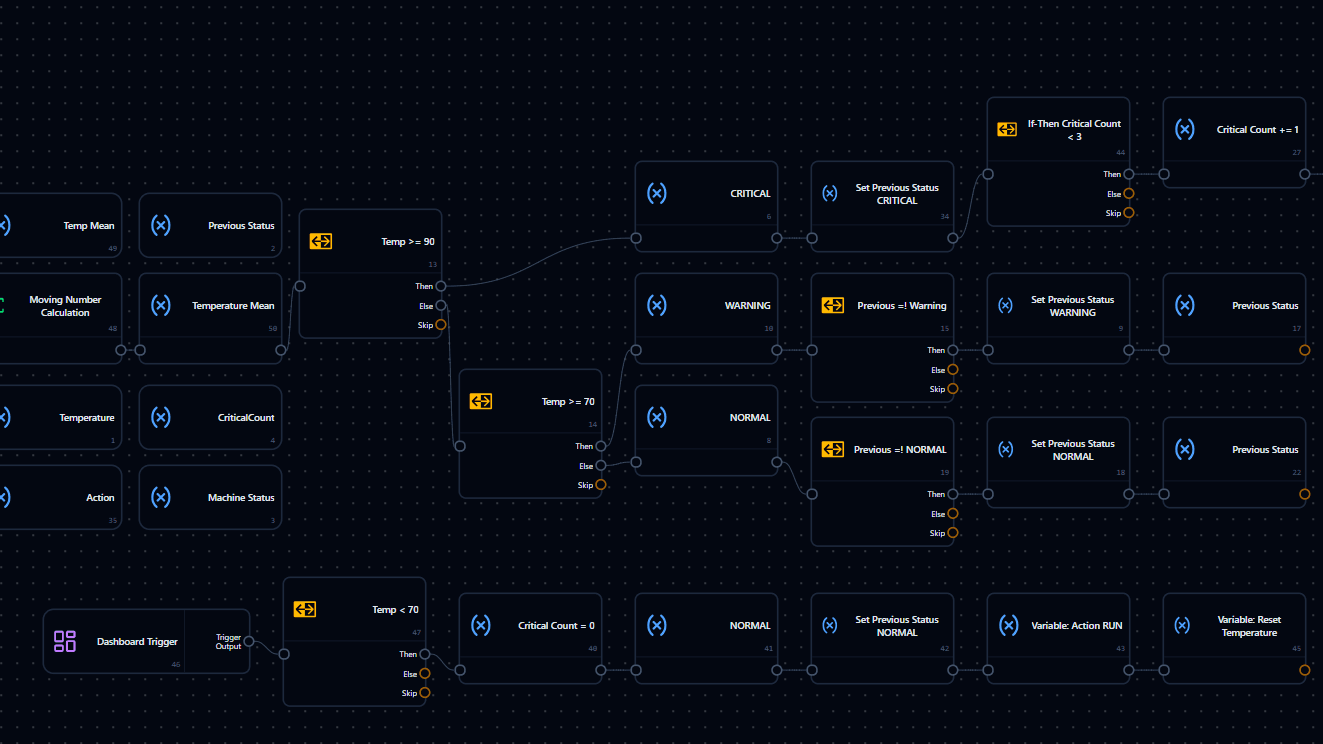Viewport: 1323px width, 744px height.
Task: Click the CRITICAL node variable icon
Action: (x=657, y=193)
